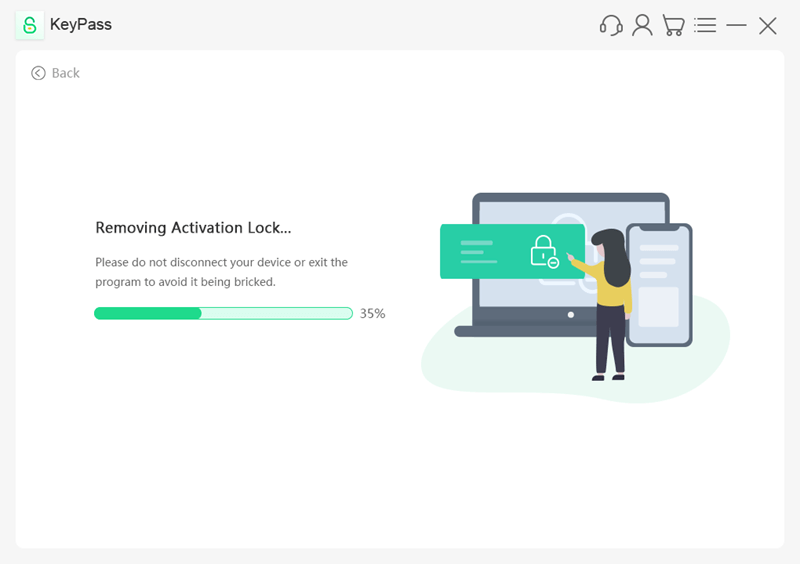Click the do not disconnect warning text
This screenshot has width=800, height=564.
[221, 272]
